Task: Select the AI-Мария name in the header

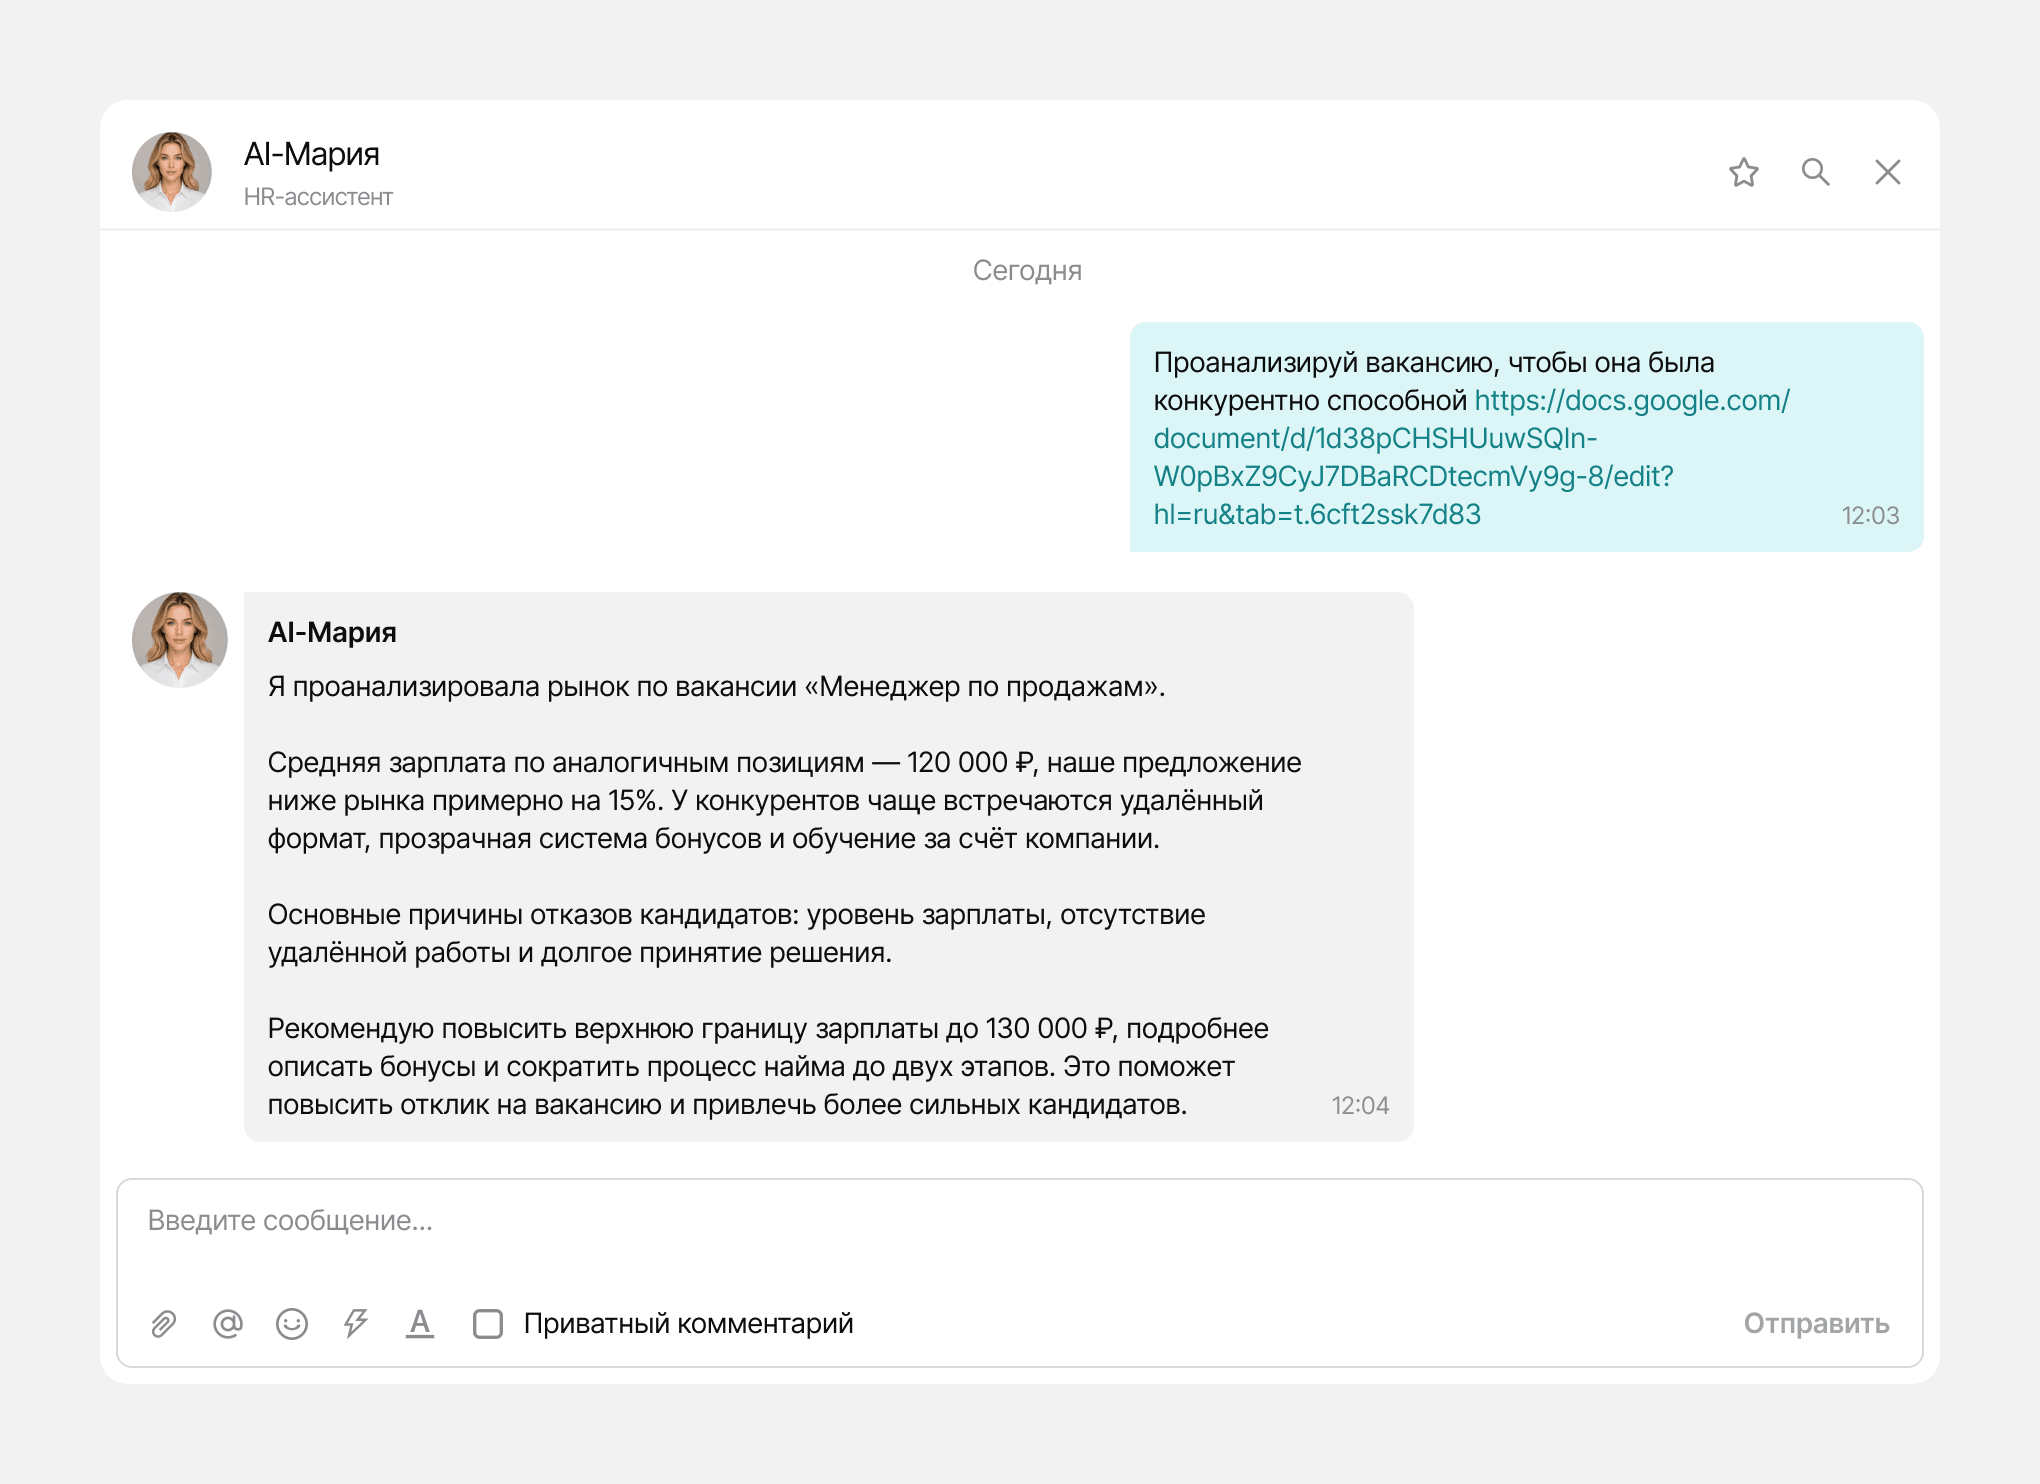Action: click(x=312, y=154)
